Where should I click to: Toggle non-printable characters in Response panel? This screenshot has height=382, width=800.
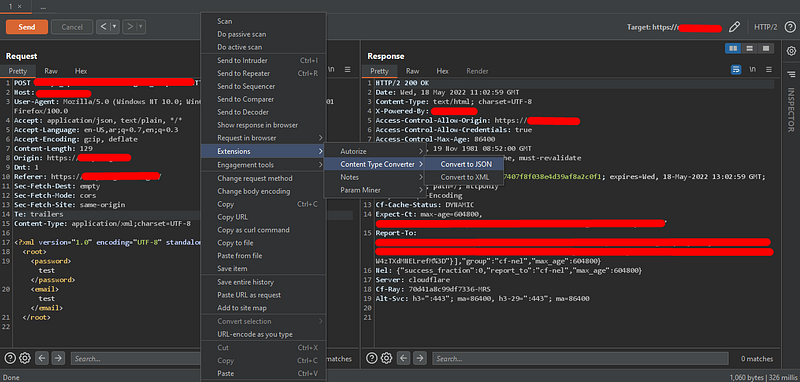click(753, 70)
